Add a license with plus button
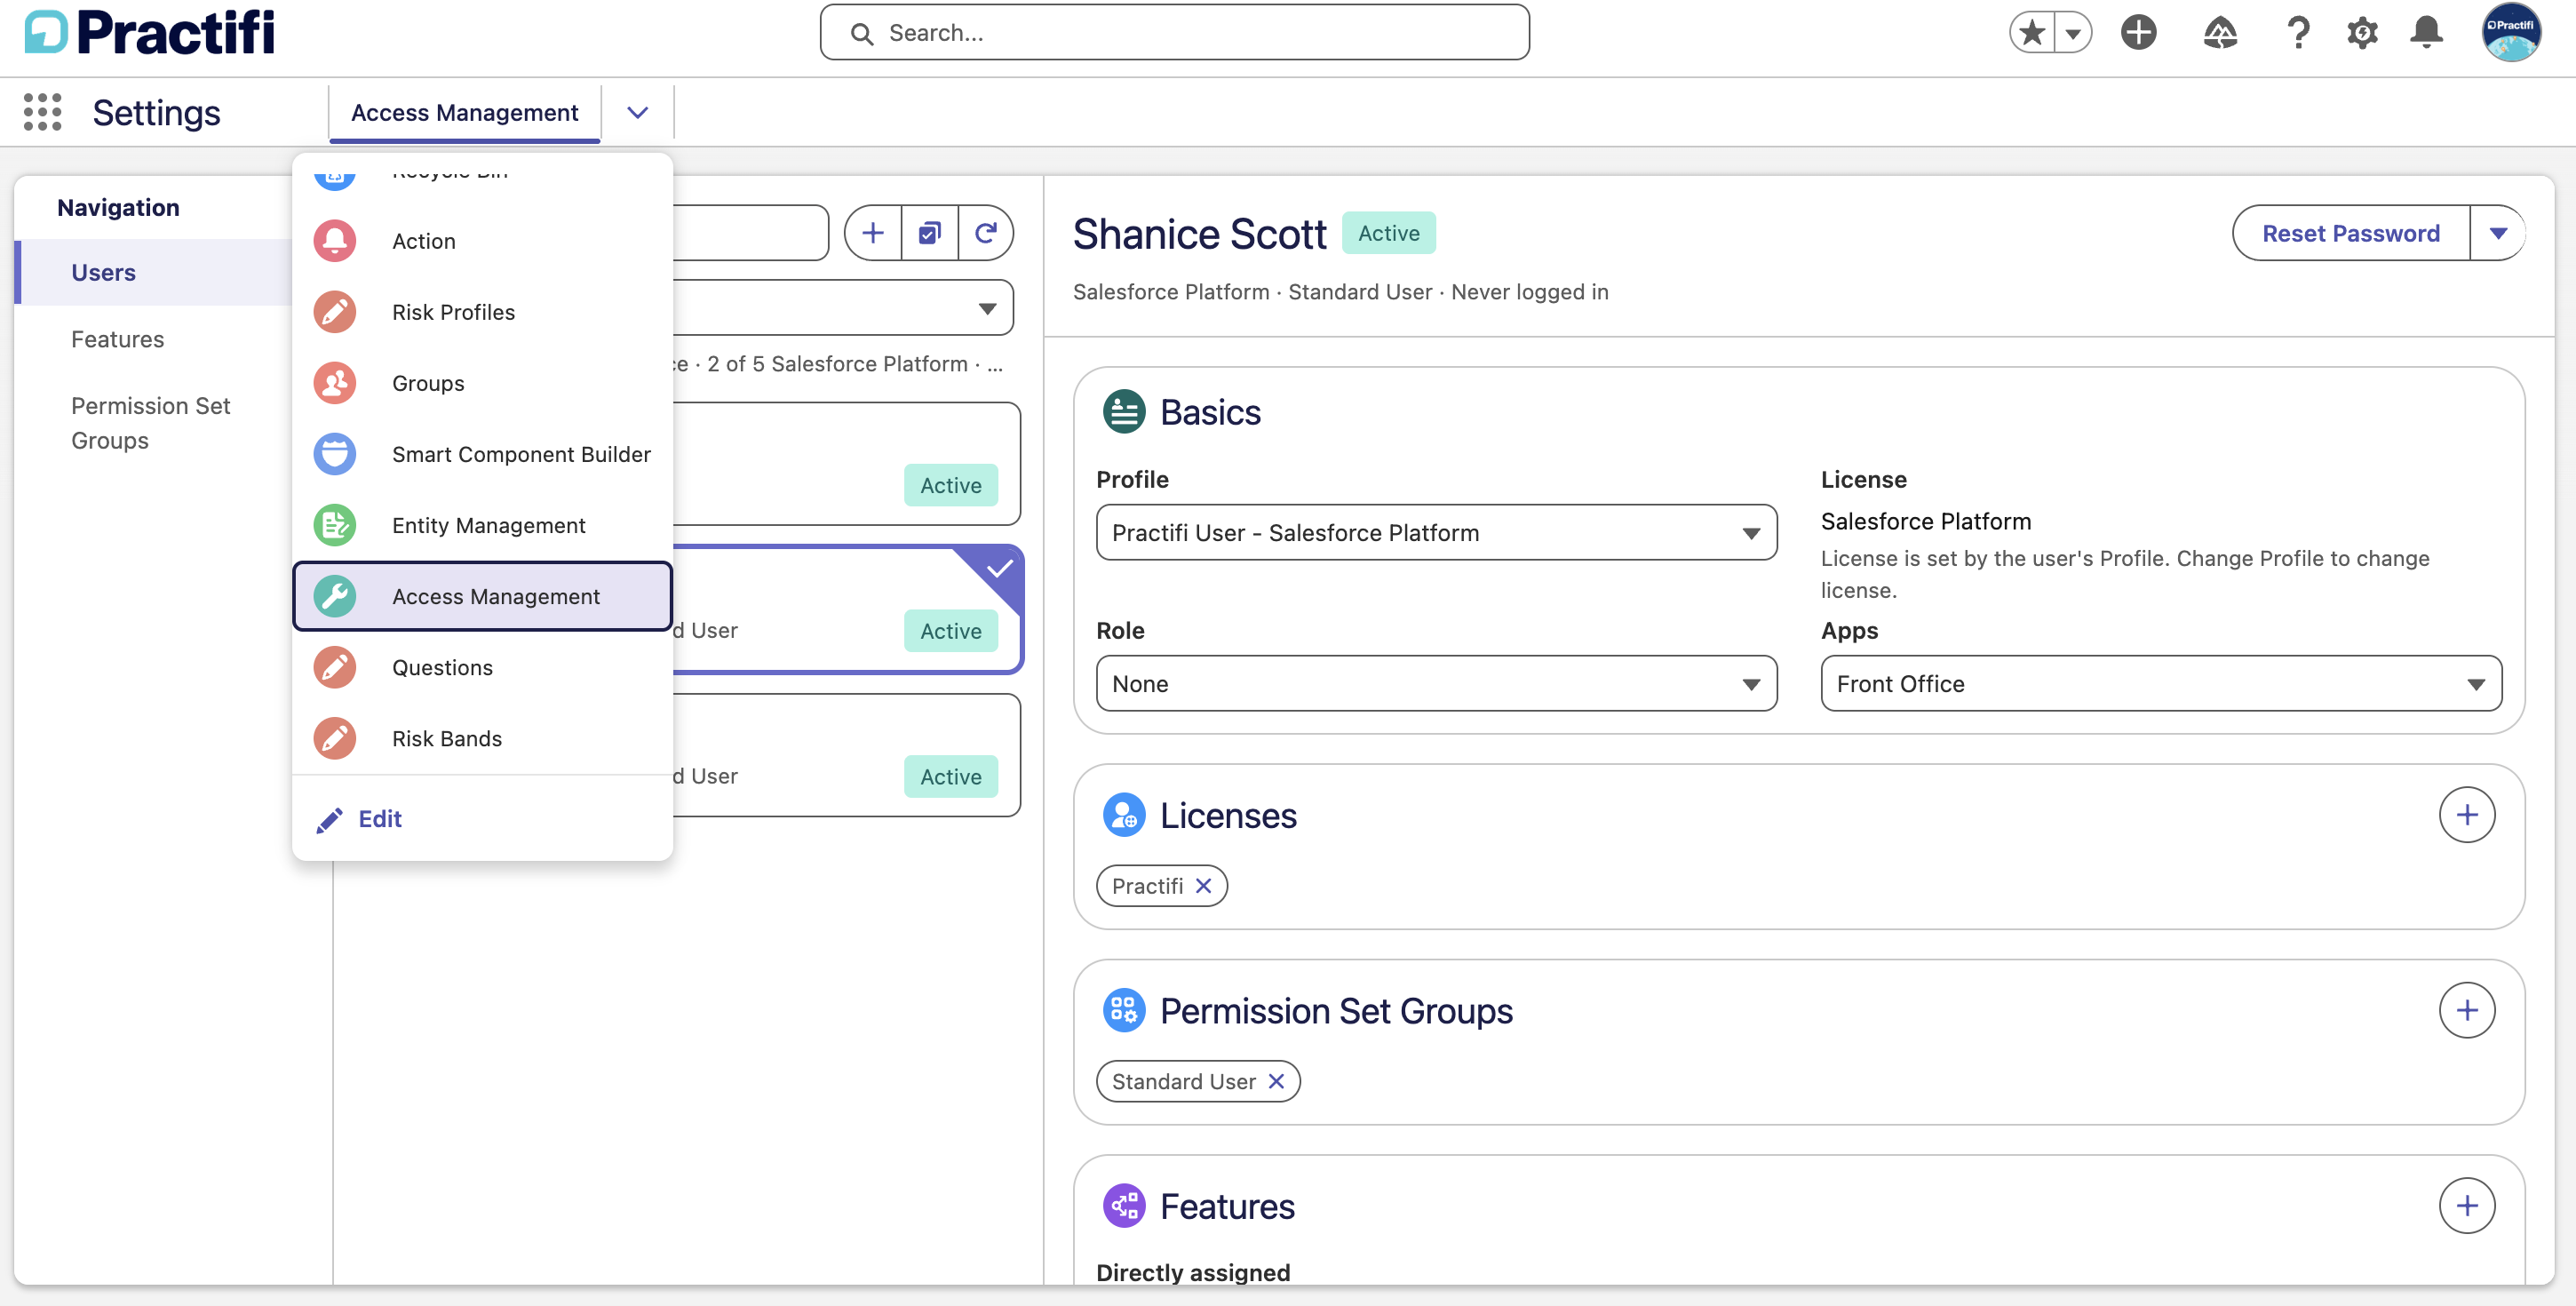The width and height of the screenshot is (2576, 1306). [2467, 815]
